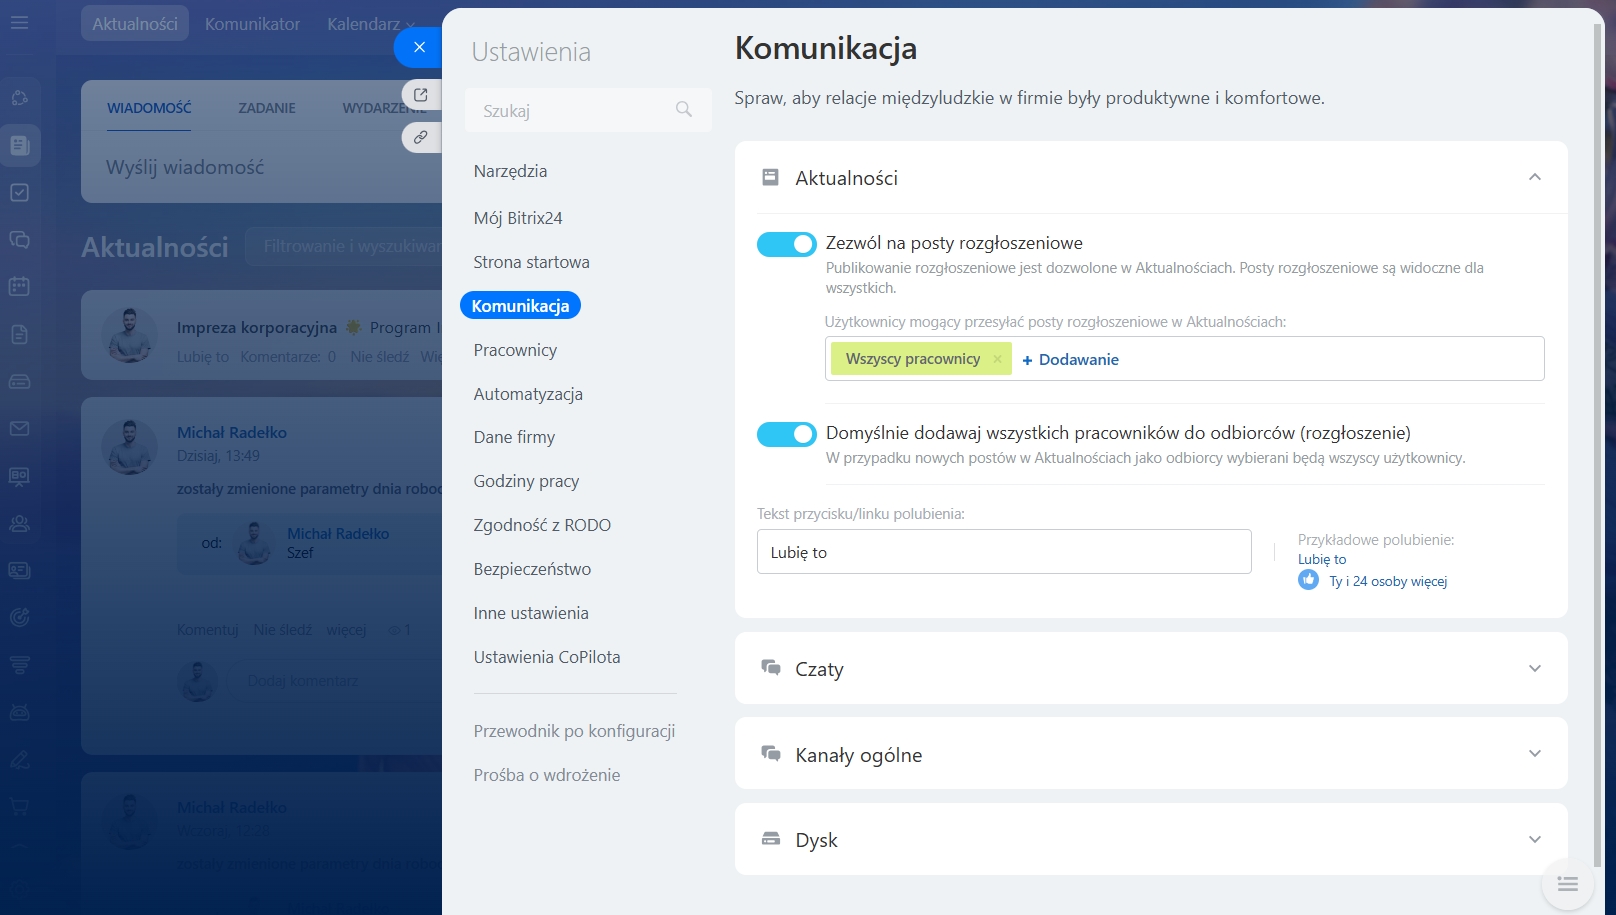Click the Dodawanie add-user link
The image size is (1616, 915).
click(1070, 359)
